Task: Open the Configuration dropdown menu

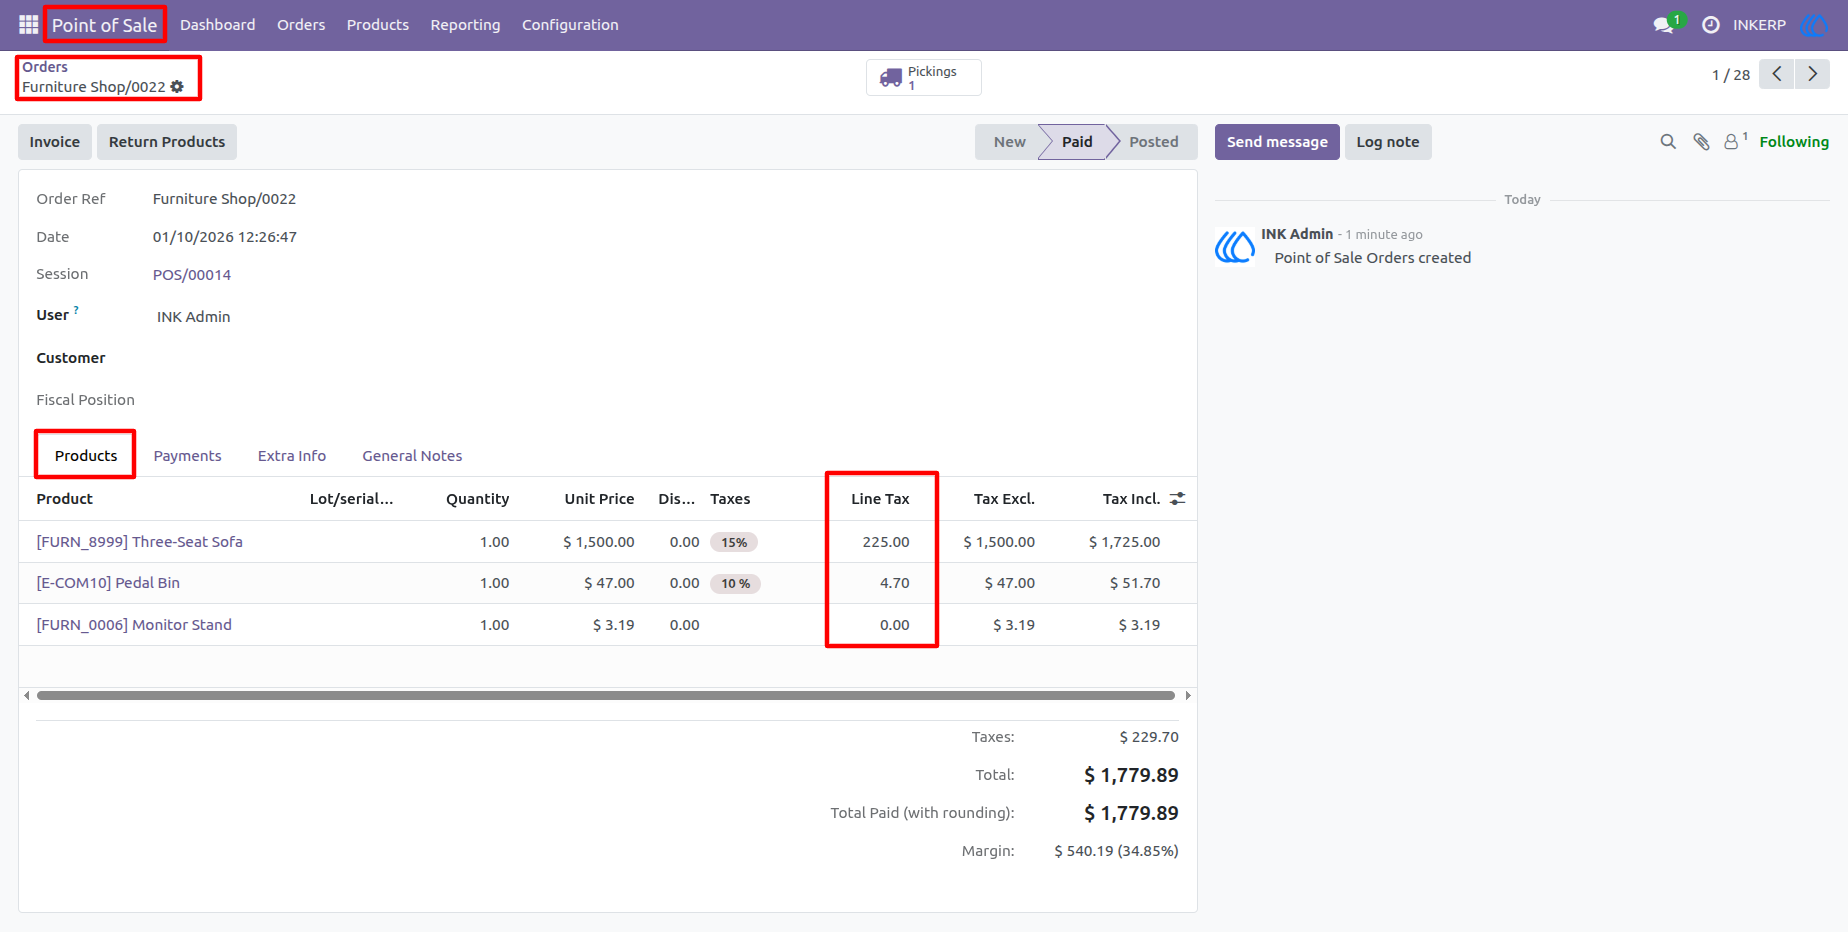Action: pyautogui.click(x=570, y=25)
